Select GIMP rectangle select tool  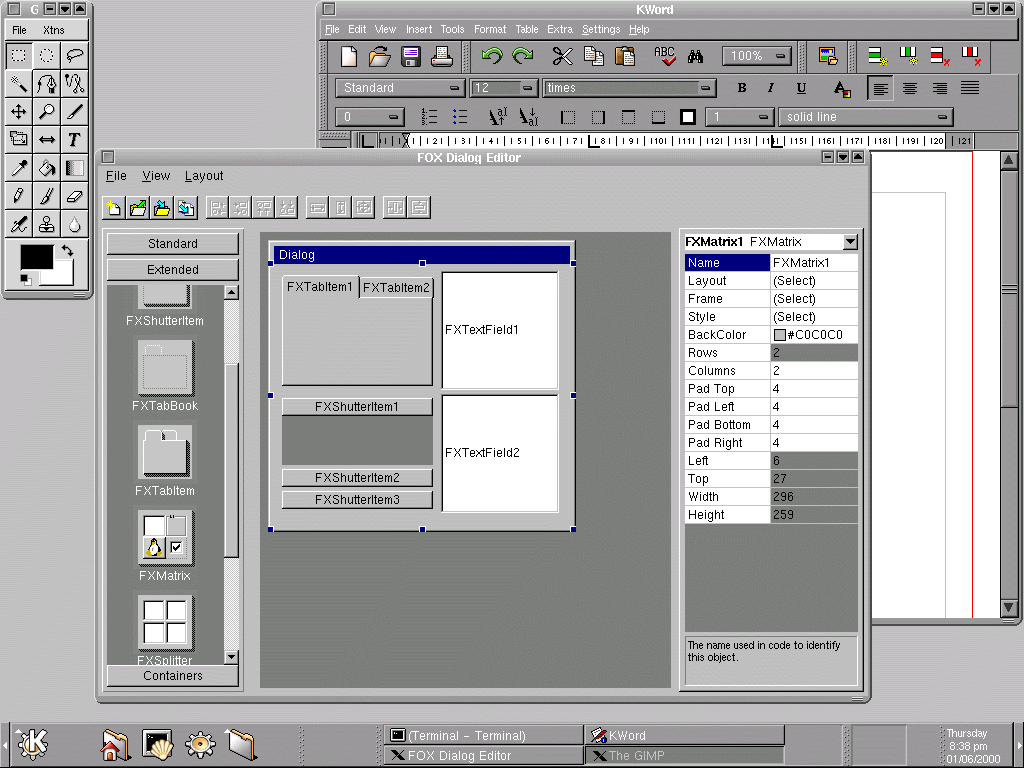tap(18, 56)
